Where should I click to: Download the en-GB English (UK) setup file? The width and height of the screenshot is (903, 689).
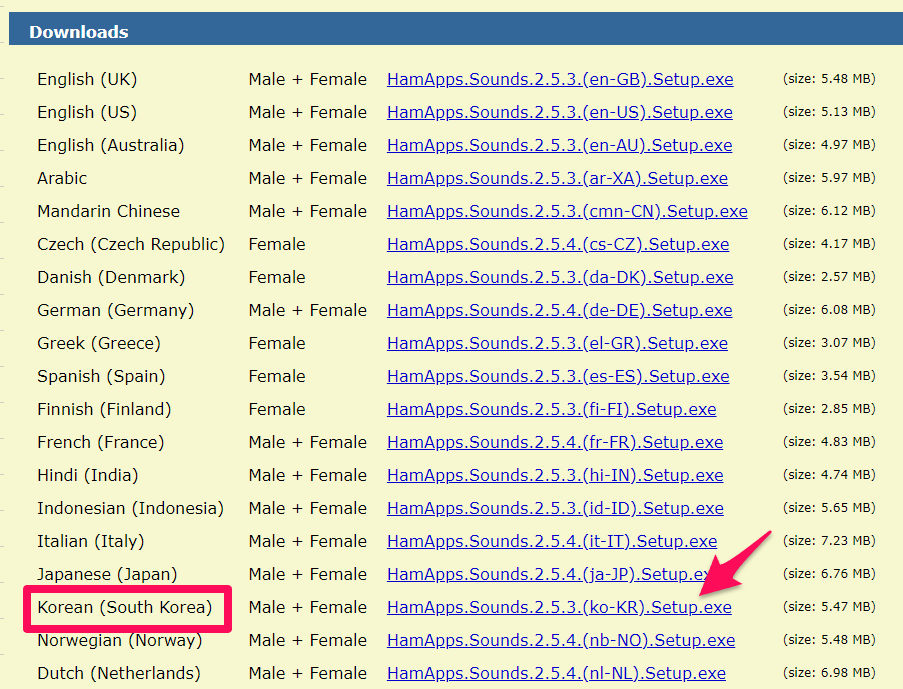560,79
